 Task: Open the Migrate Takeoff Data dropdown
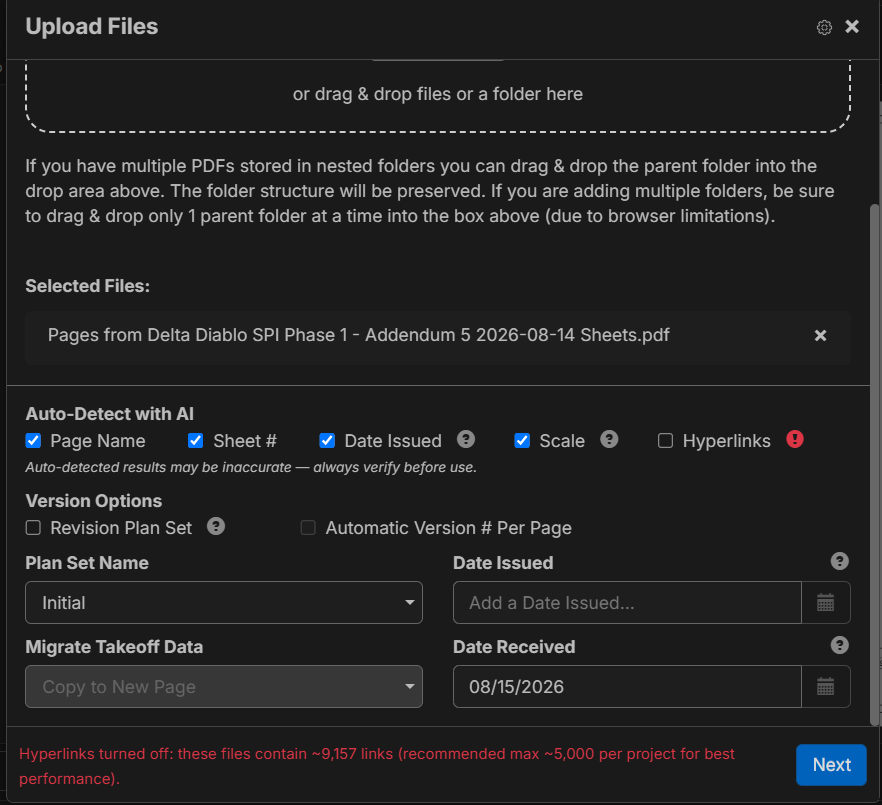coord(224,687)
